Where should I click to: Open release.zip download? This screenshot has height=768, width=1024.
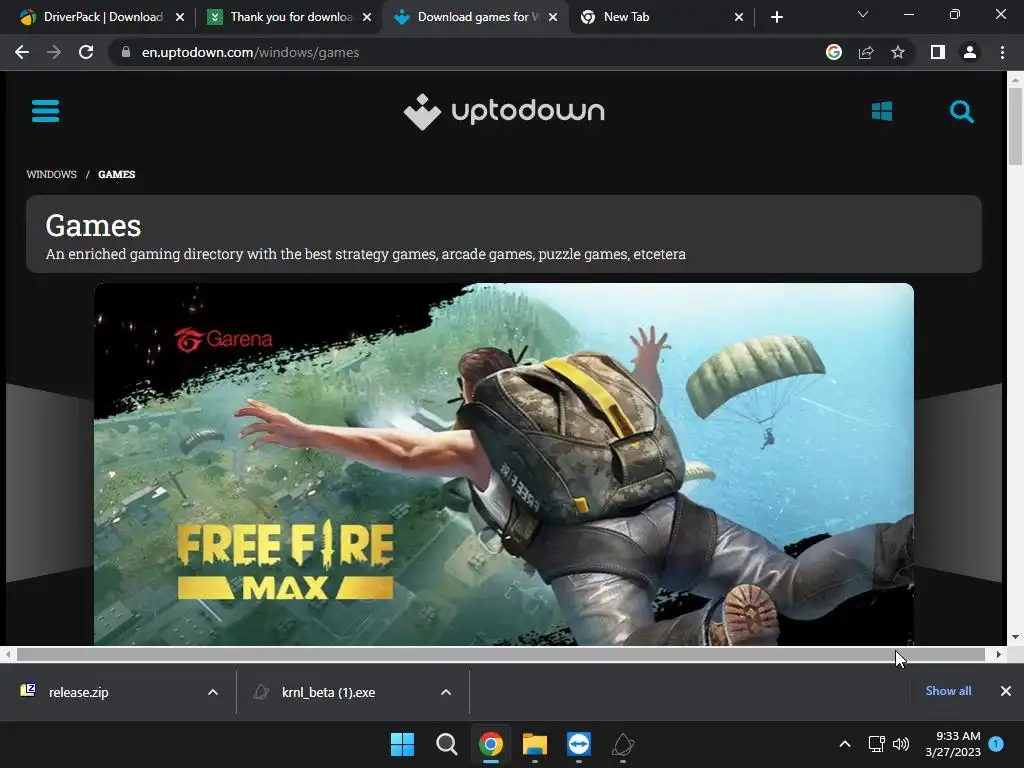(78, 692)
